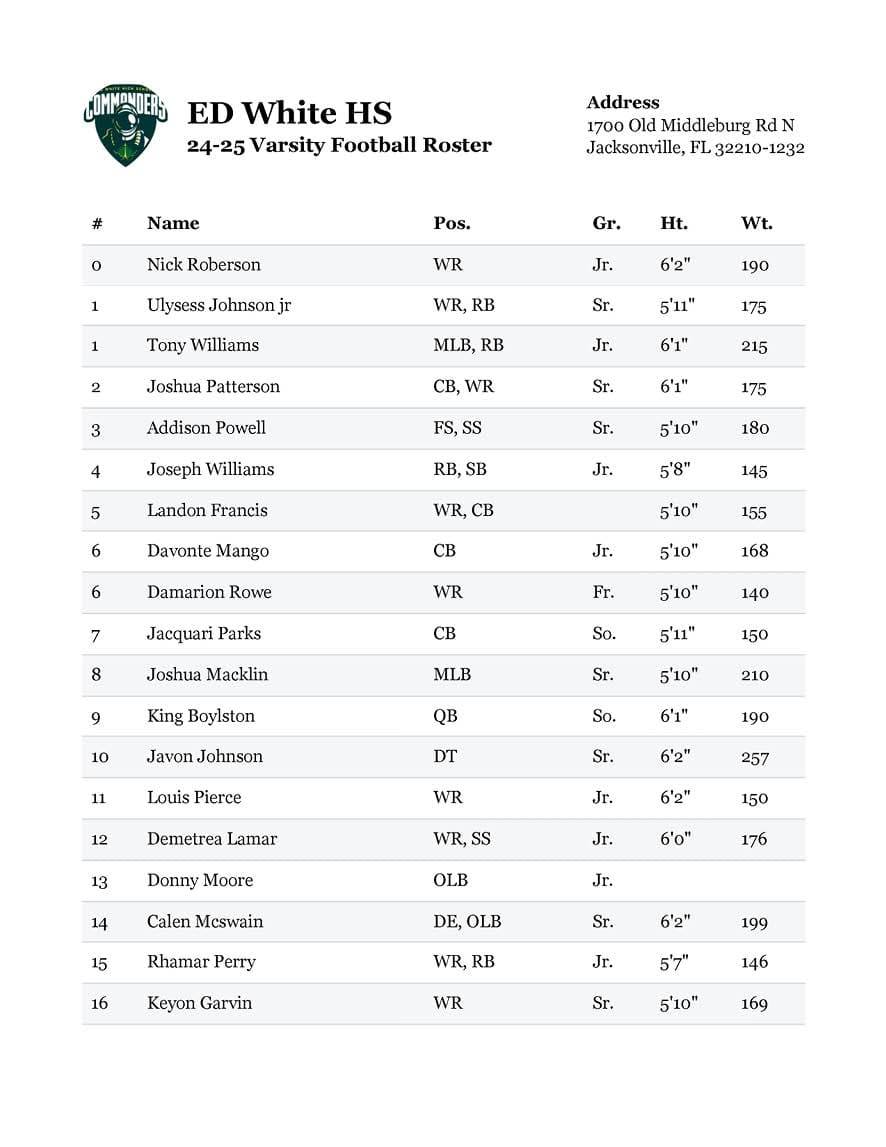Image resolution: width=886 pixels, height=1147 pixels.
Task: Click the Address heading
Action: [x=622, y=102]
